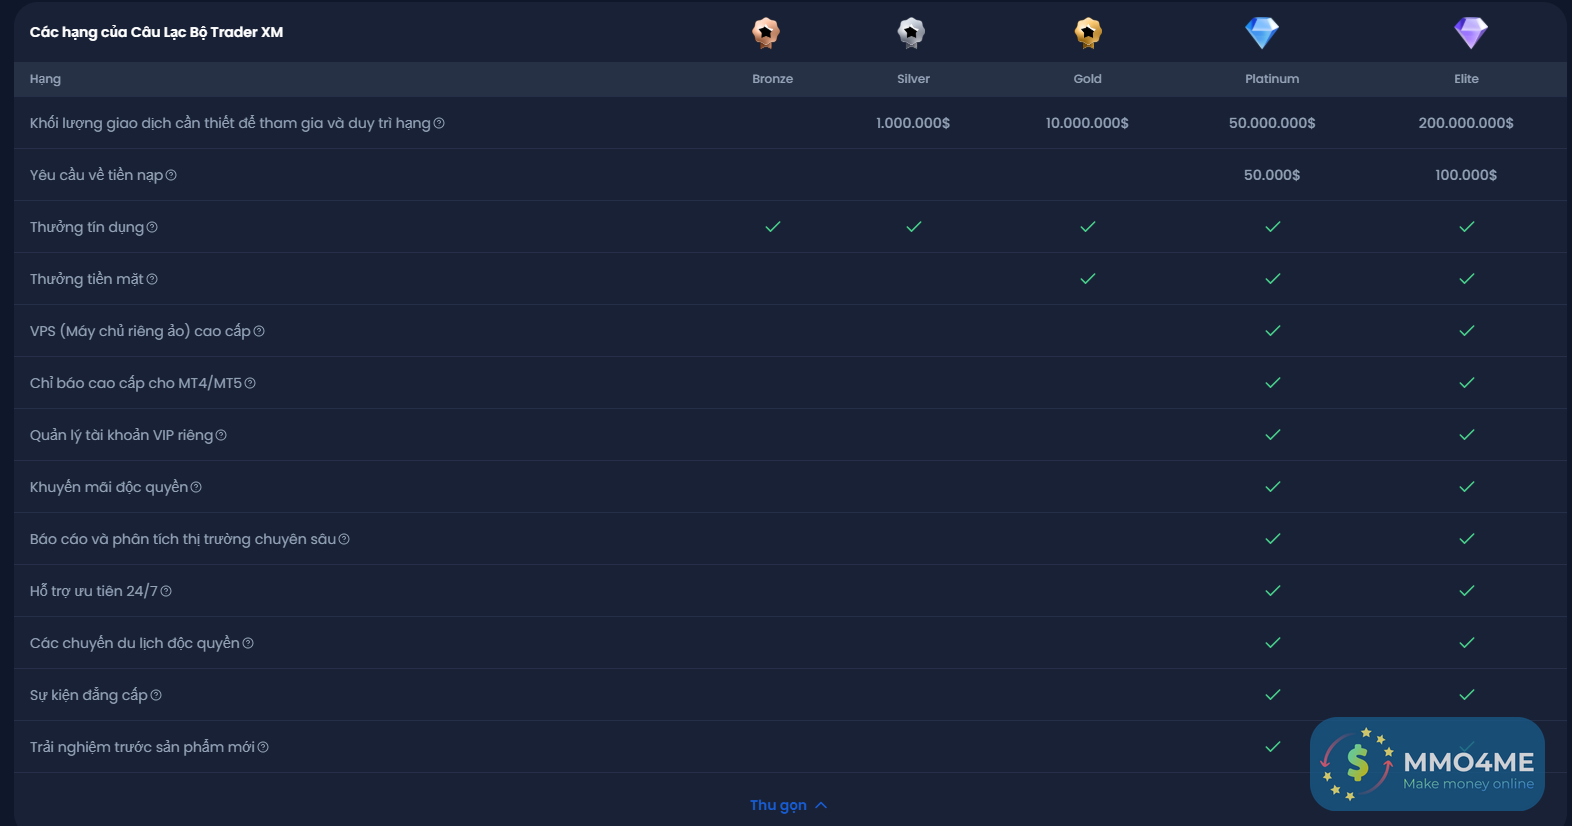Click Elite check mark in Quản lý tài khoản VIP row

pos(1467,435)
